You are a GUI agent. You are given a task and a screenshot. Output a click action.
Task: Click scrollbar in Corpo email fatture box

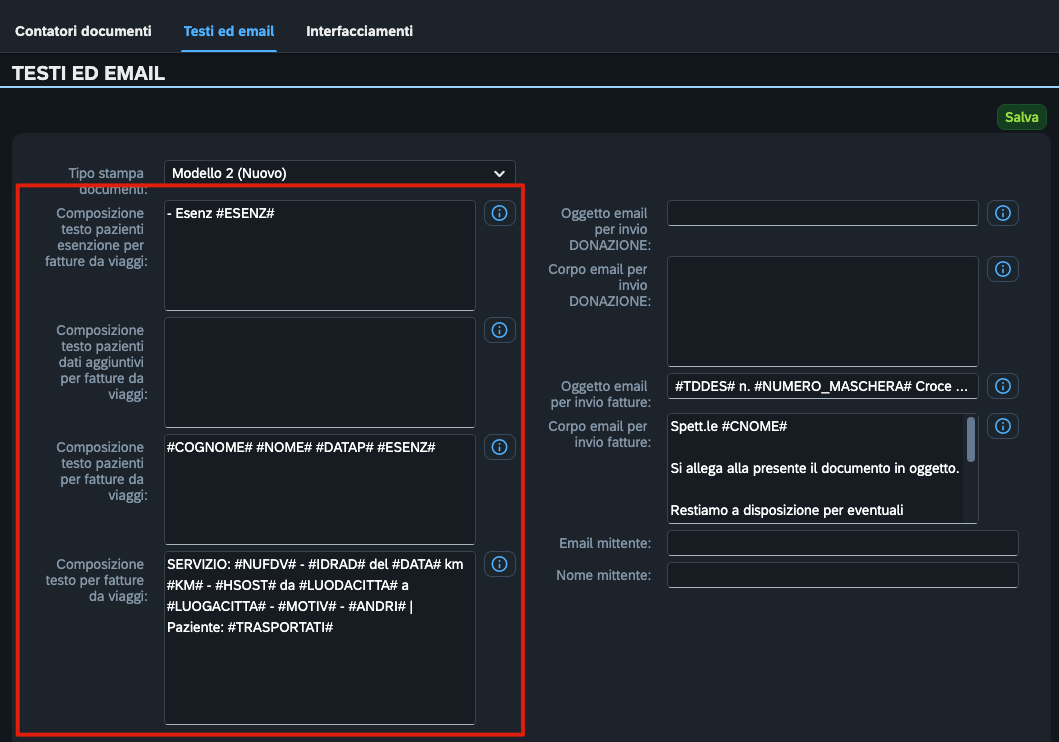[970, 440]
